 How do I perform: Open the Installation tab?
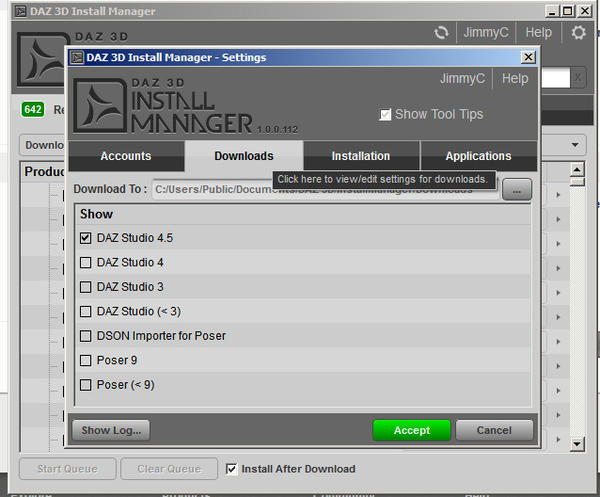tap(361, 156)
